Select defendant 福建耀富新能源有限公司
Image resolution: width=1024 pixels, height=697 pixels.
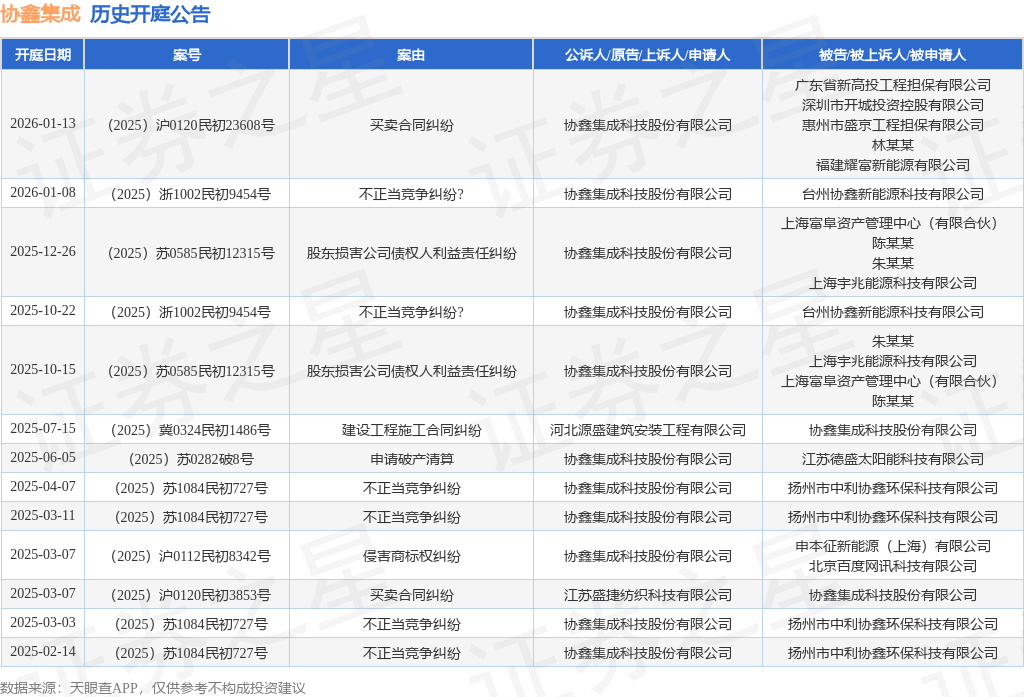coord(893,165)
